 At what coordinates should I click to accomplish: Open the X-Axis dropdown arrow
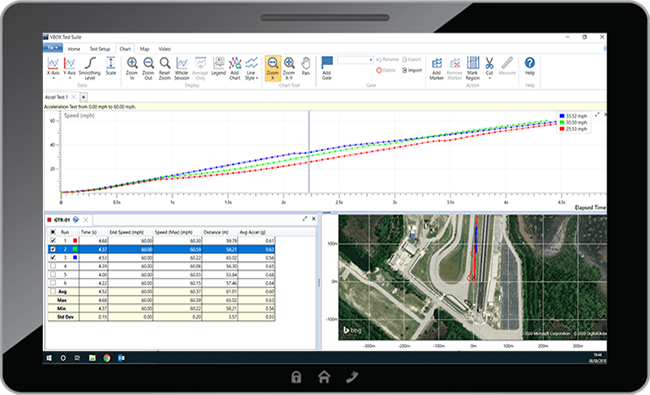pos(53,78)
